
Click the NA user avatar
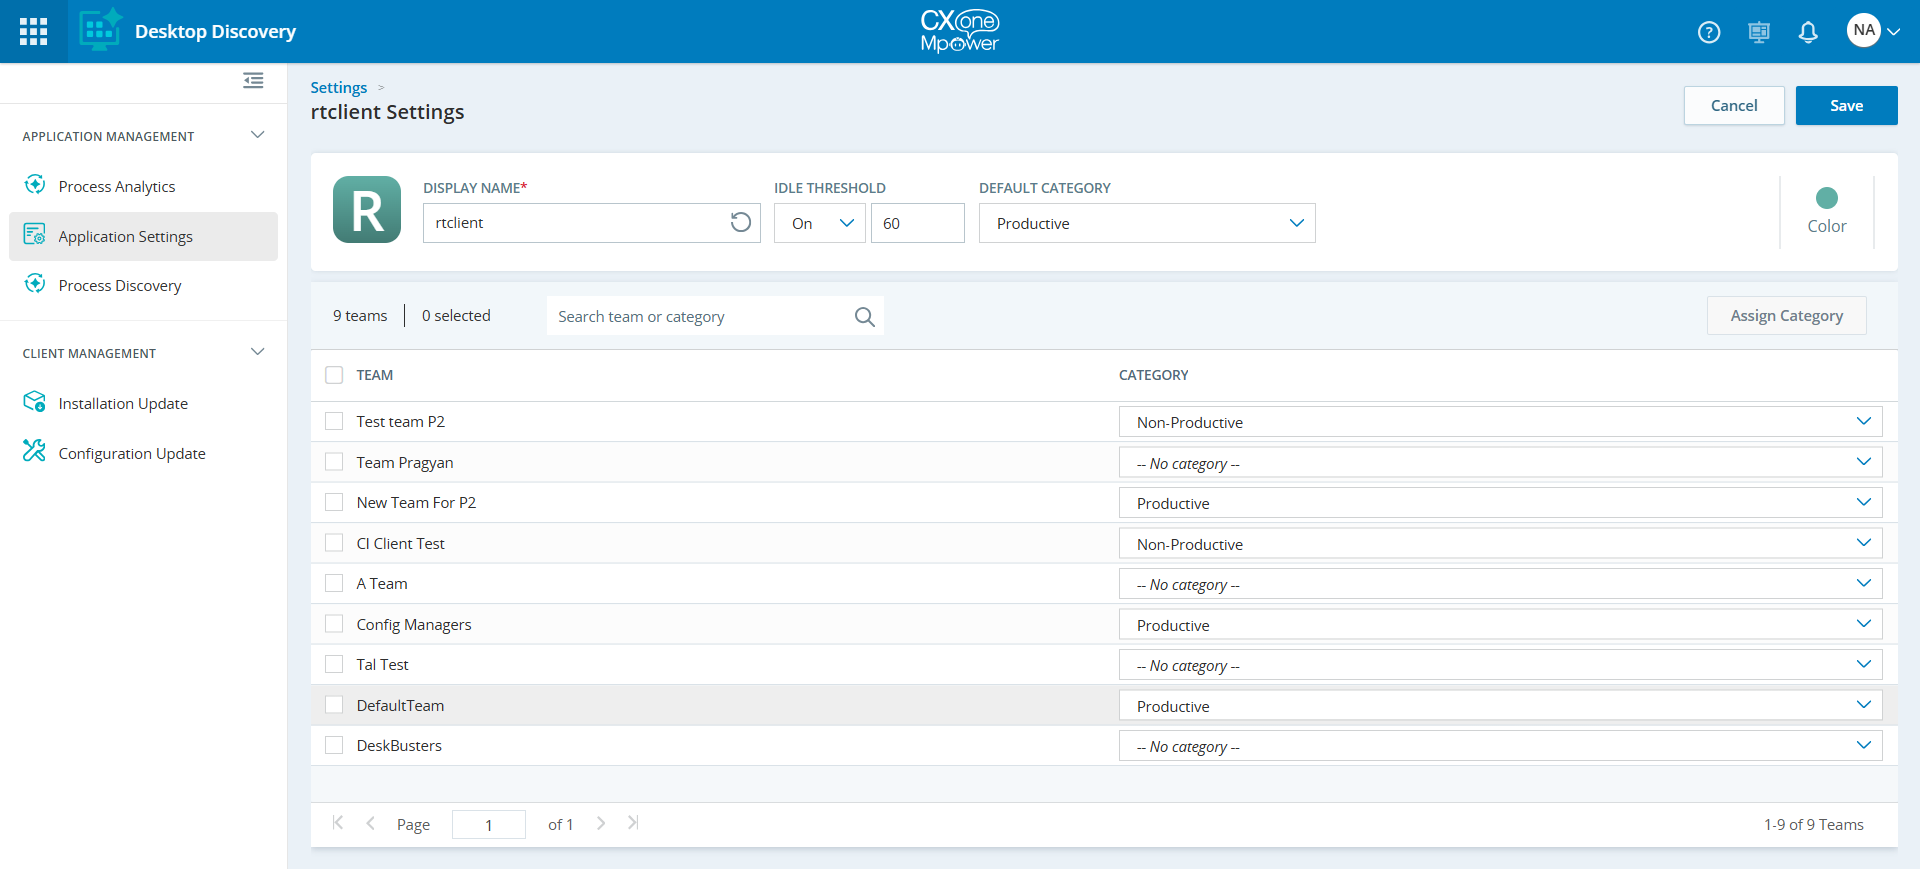1863,30
